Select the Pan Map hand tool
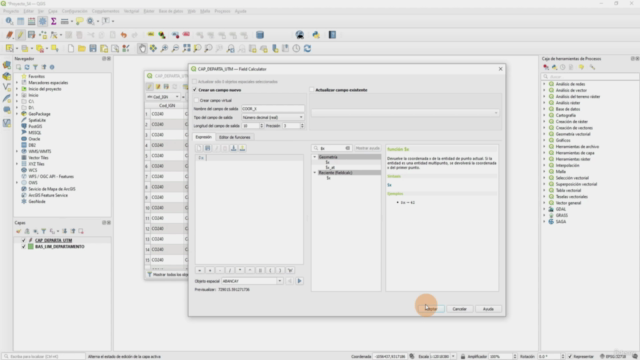The image size is (640, 360). [142, 49]
